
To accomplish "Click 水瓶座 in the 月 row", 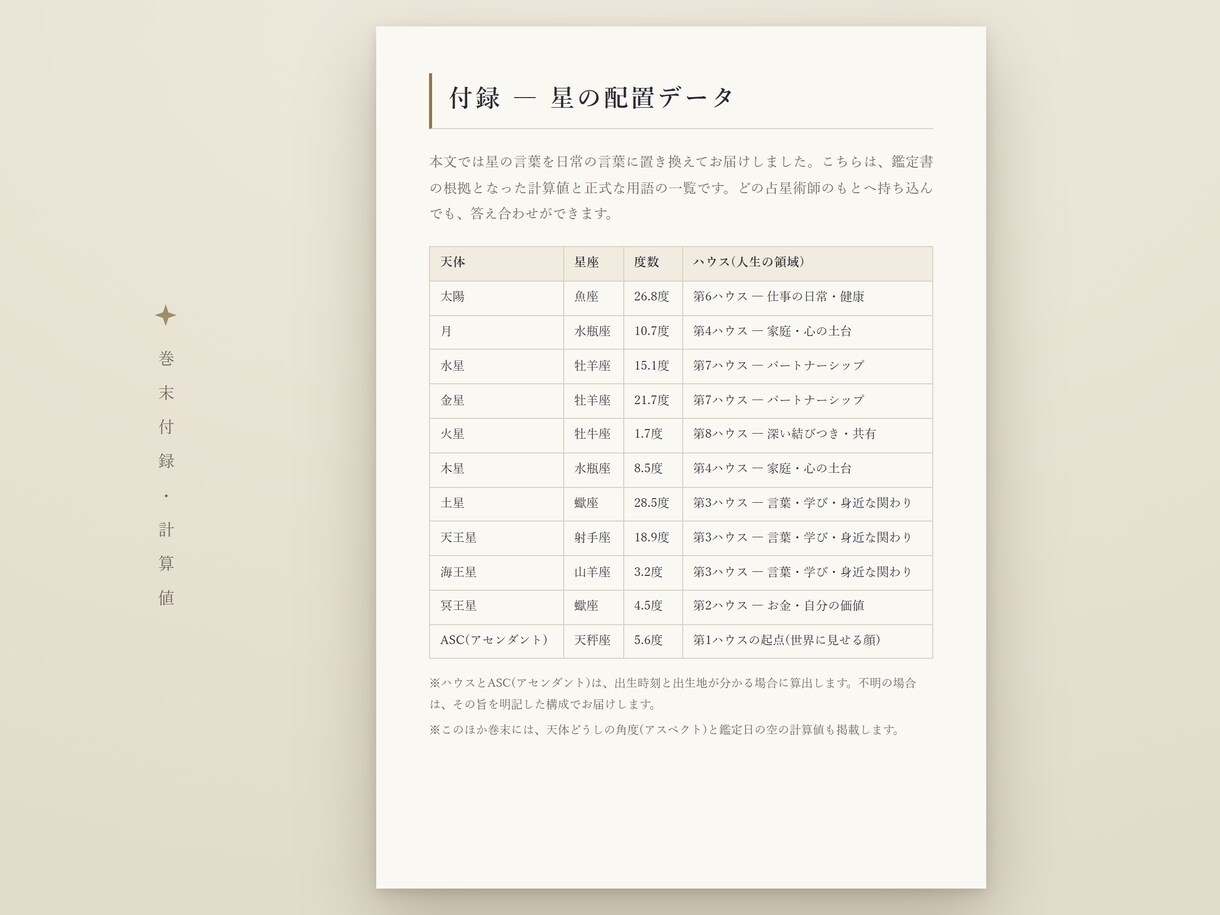I will (x=593, y=332).
